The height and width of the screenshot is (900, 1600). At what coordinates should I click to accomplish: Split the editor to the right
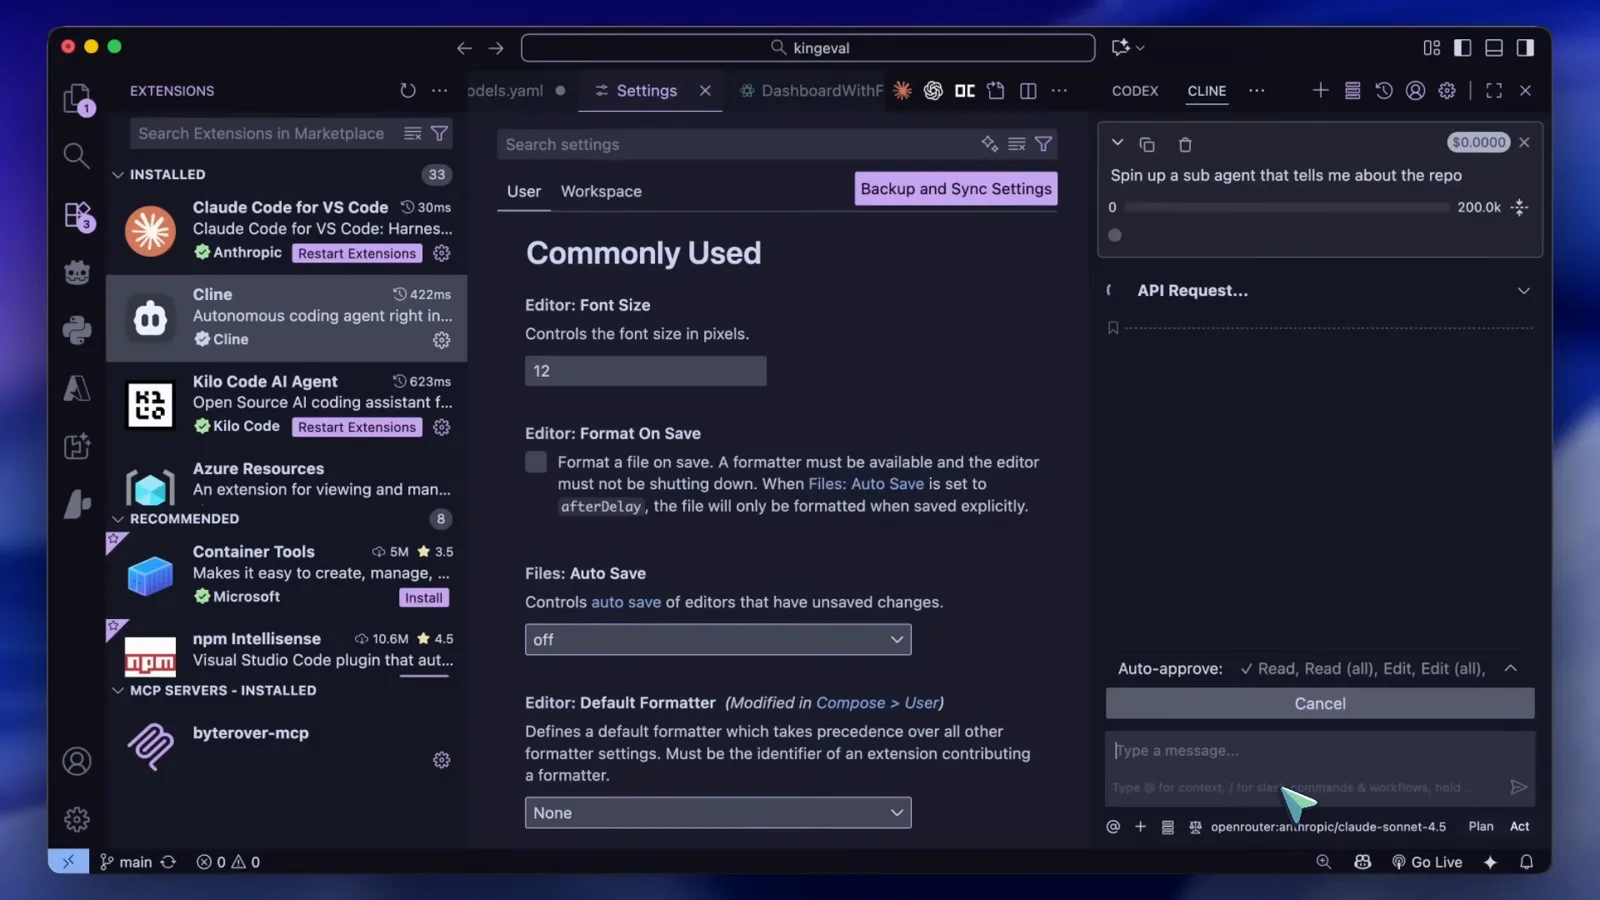click(1028, 90)
